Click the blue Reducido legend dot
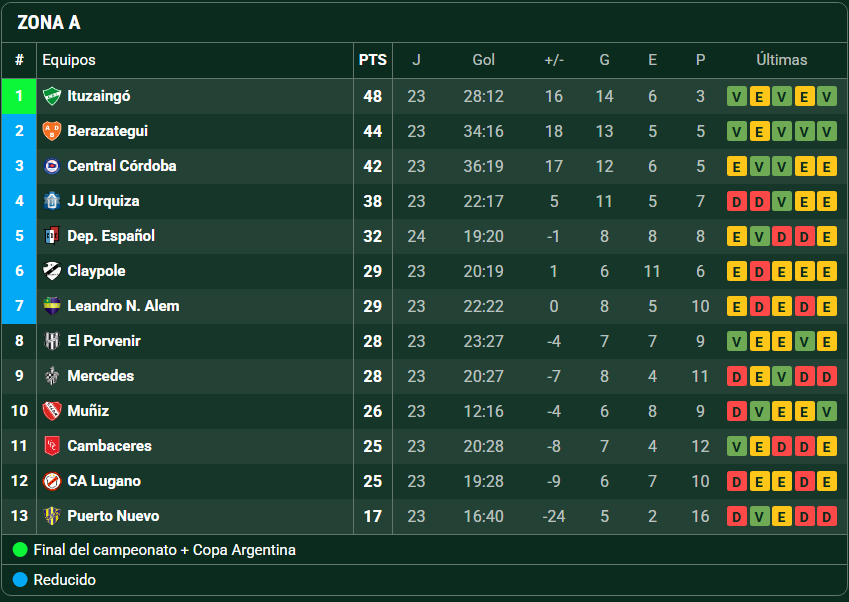 (x=20, y=580)
